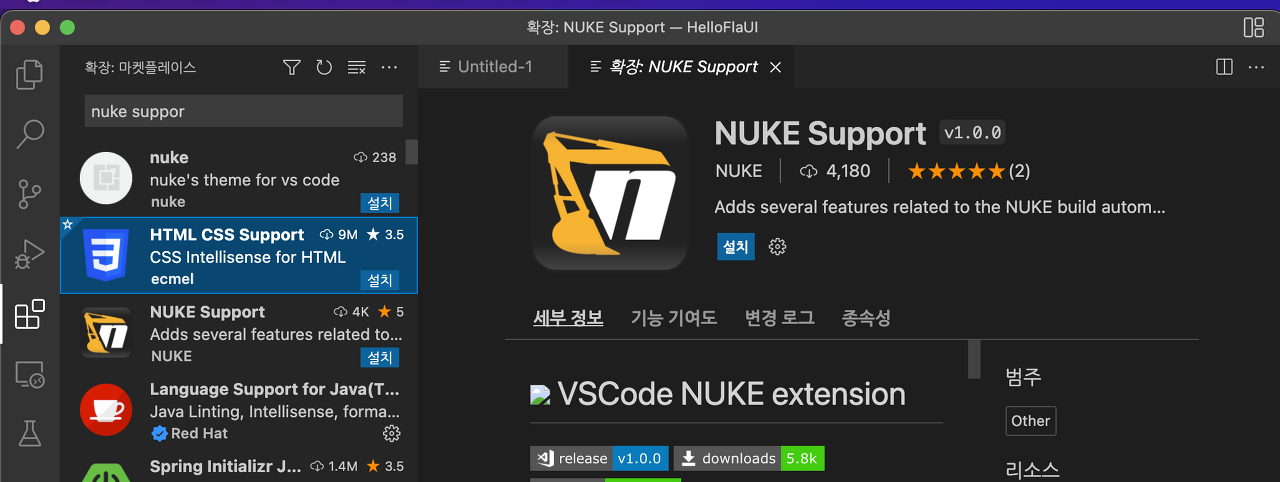Click the large NUKE Support excavator logo
Viewport: 1280px width, 482px height.
pos(610,193)
